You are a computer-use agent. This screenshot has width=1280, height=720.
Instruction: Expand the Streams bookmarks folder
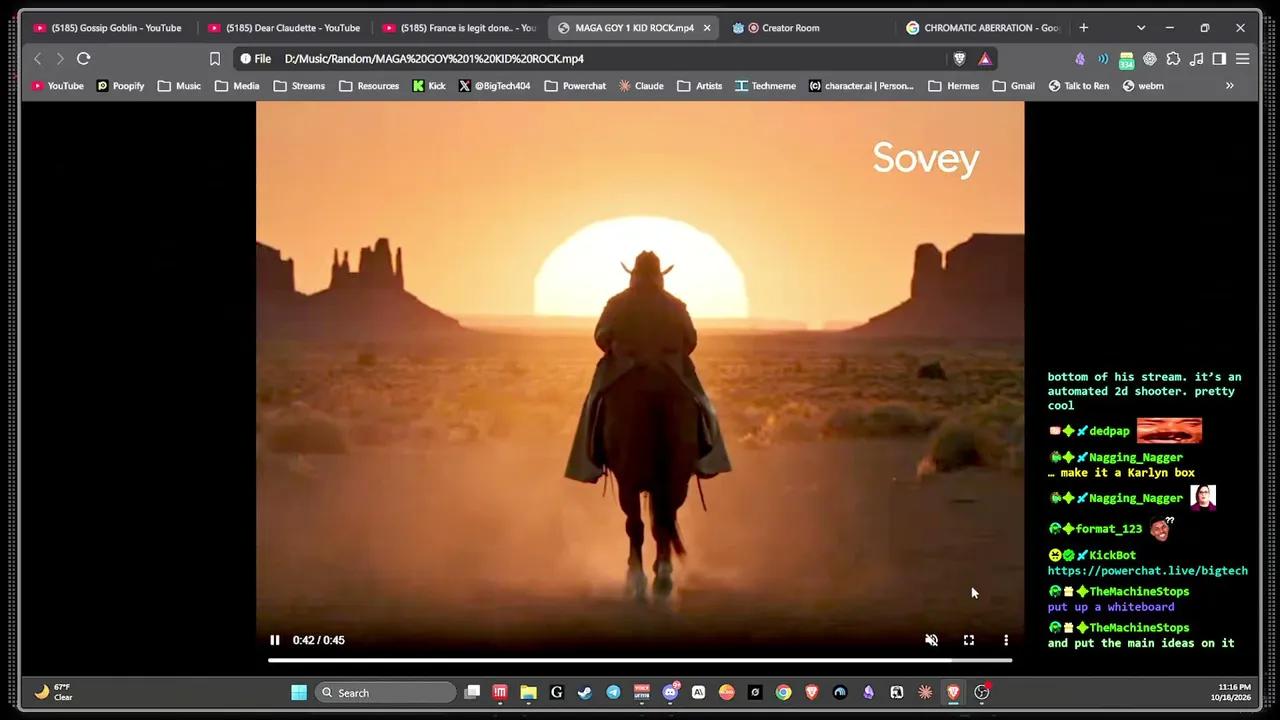pyautogui.click(x=299, y=86)
